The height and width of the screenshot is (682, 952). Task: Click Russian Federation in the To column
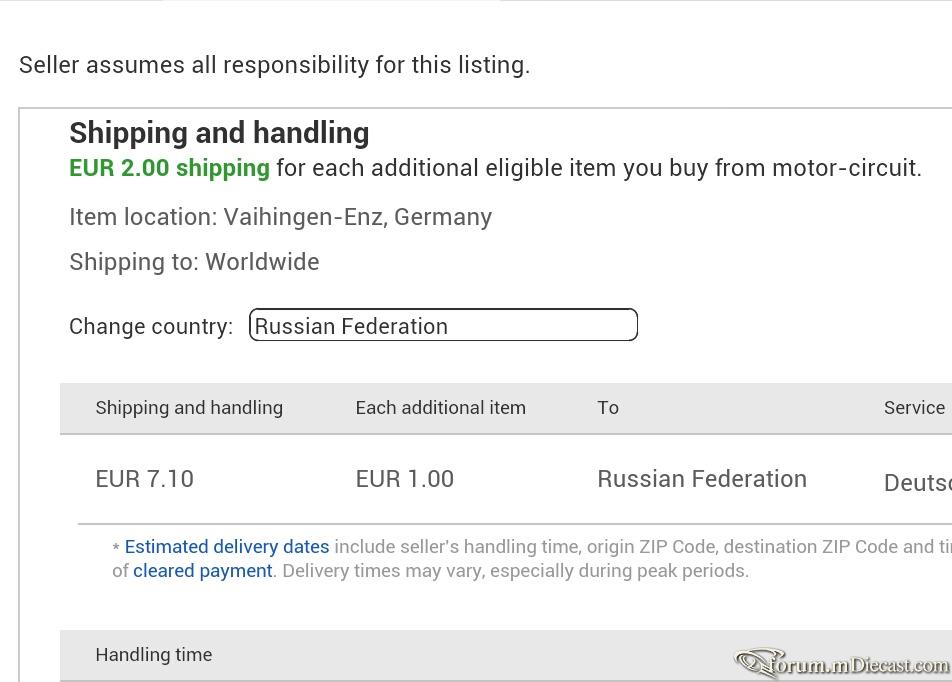[702, 479]
